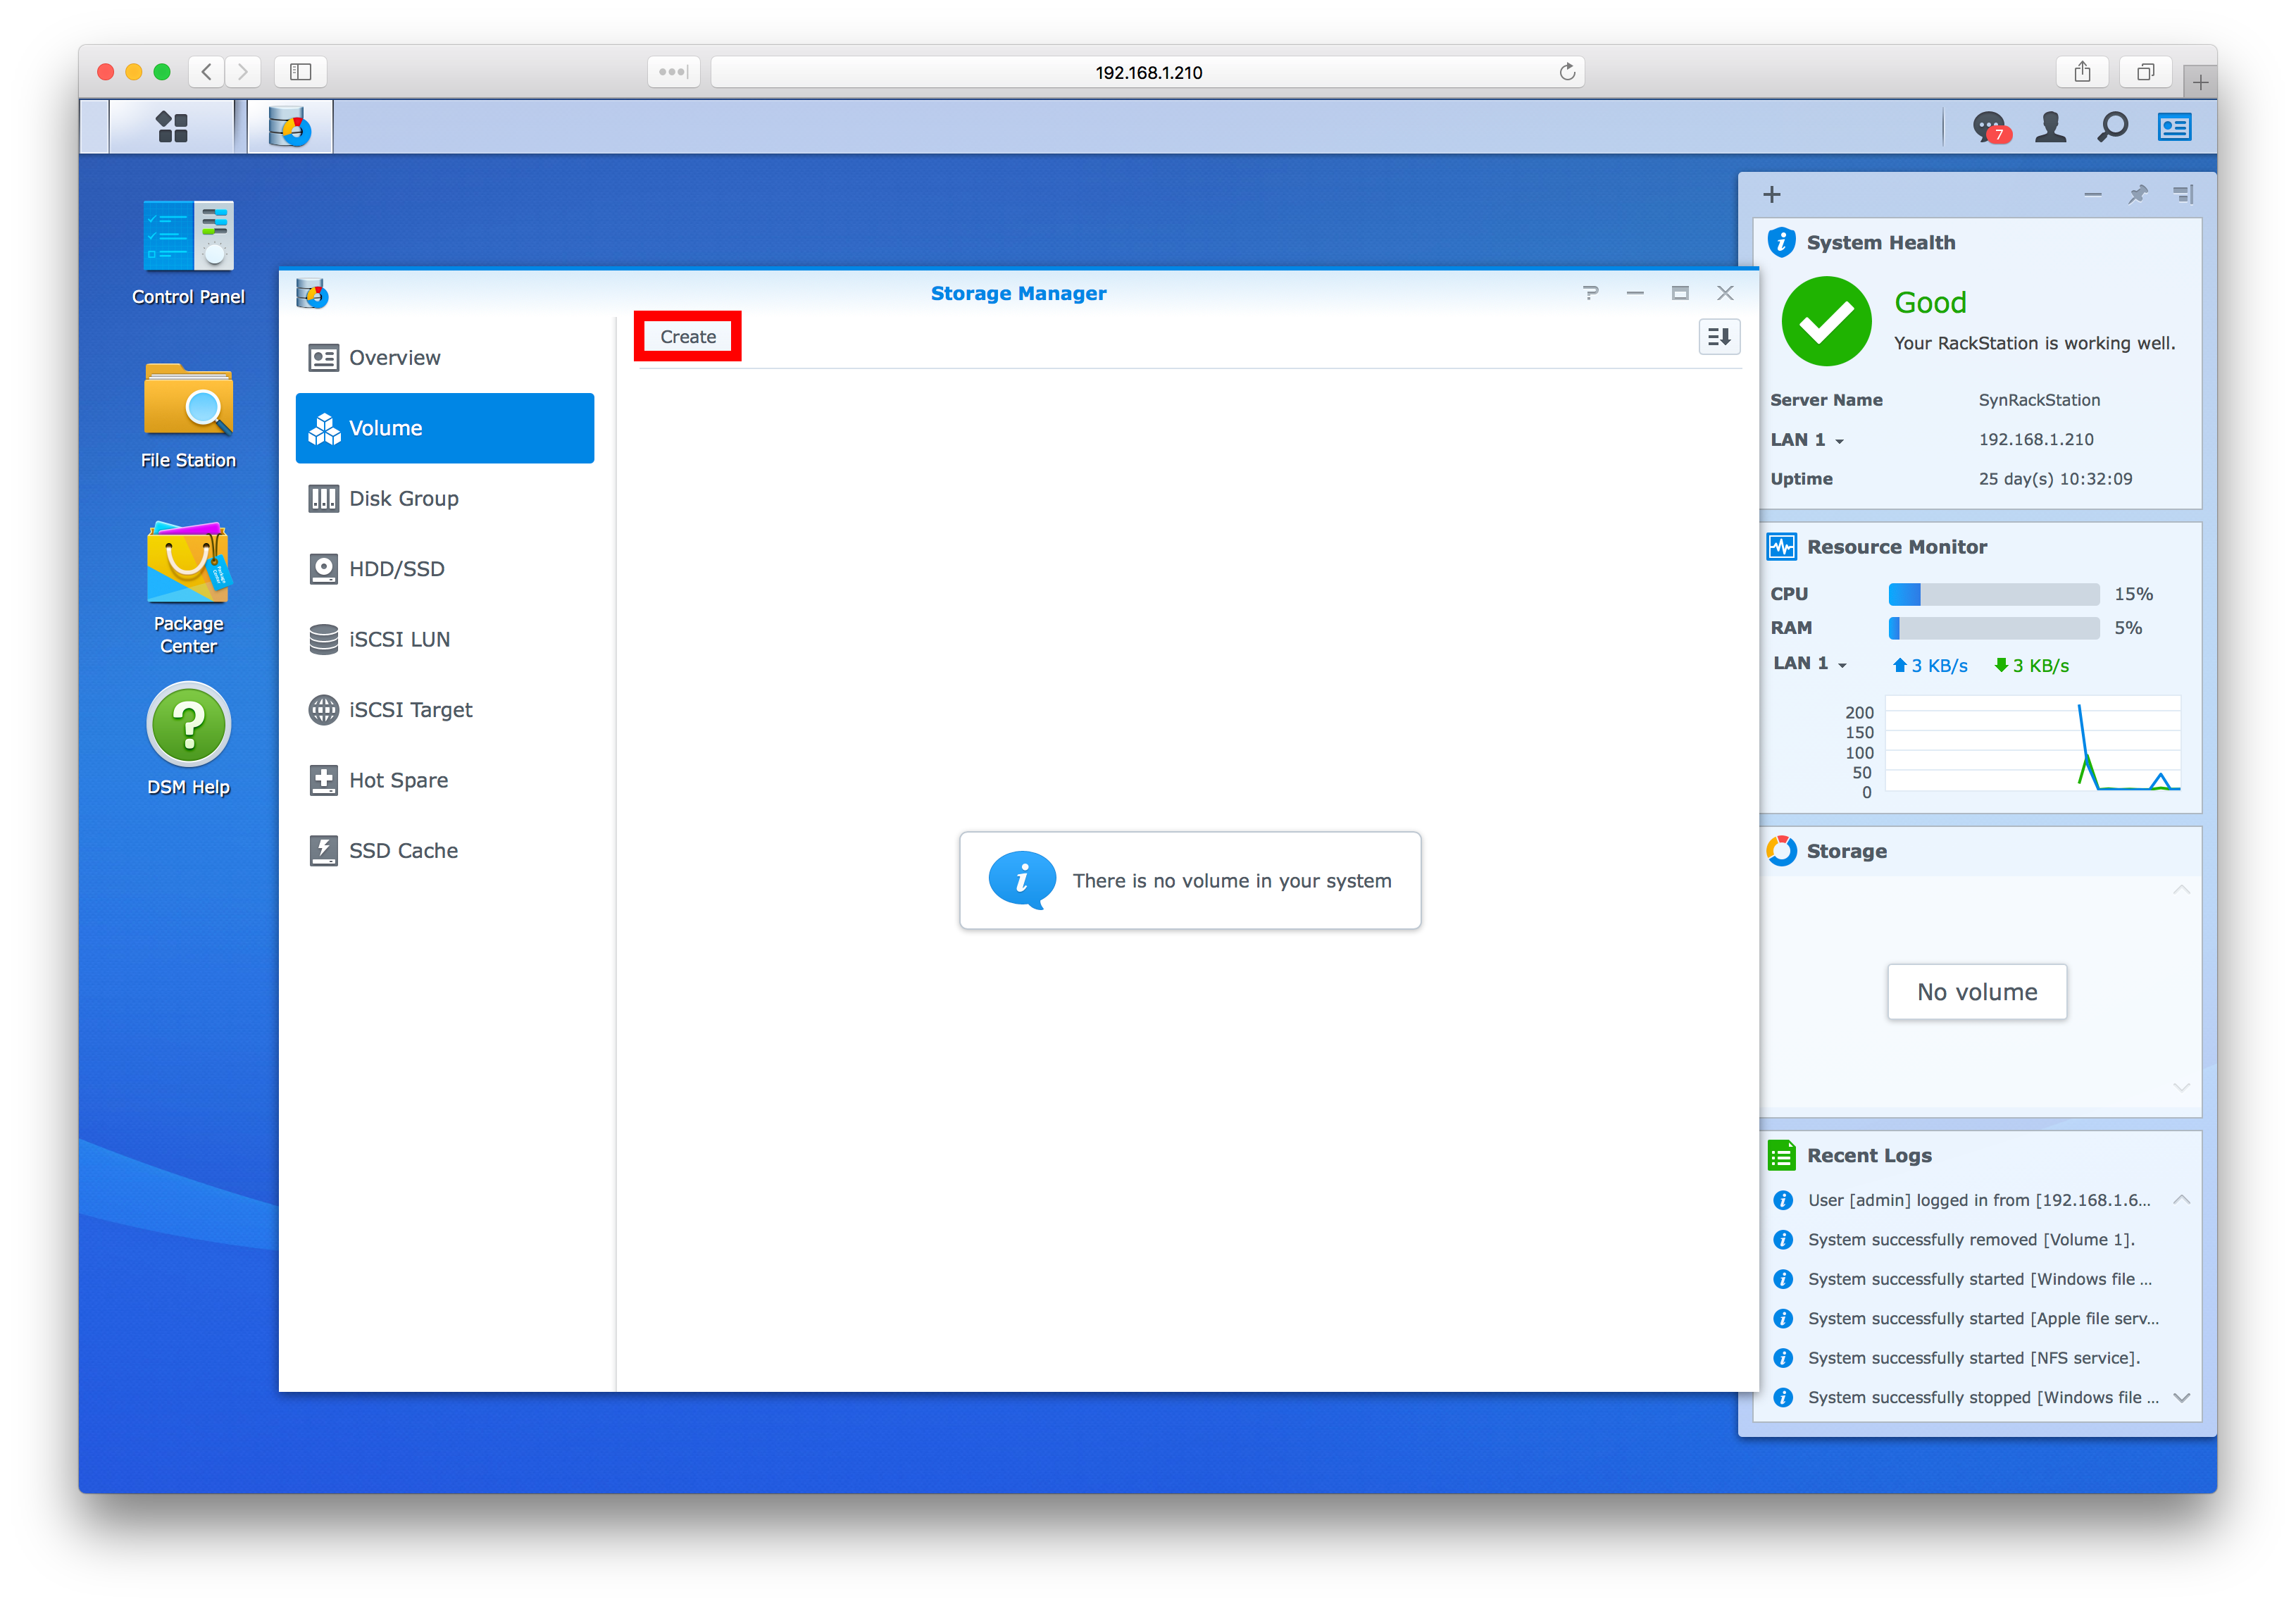Toggle list view in Storage Manager
Viewport: 2296px width, 1606px height.
click(x=1718, y=337)
